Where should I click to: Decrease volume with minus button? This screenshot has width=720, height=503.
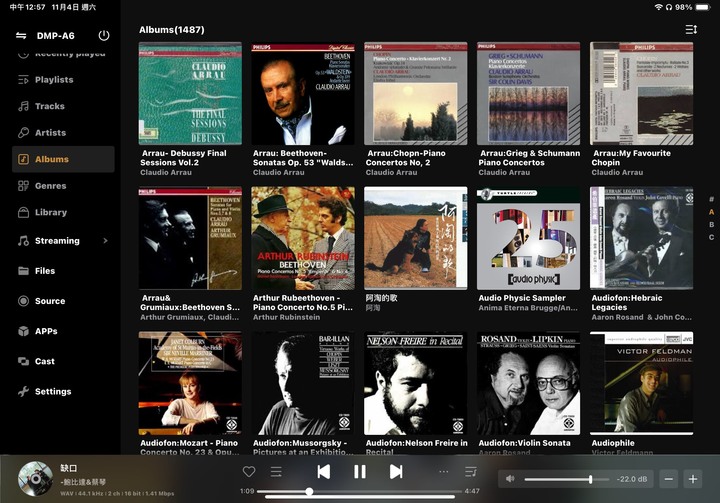(669, 480)
